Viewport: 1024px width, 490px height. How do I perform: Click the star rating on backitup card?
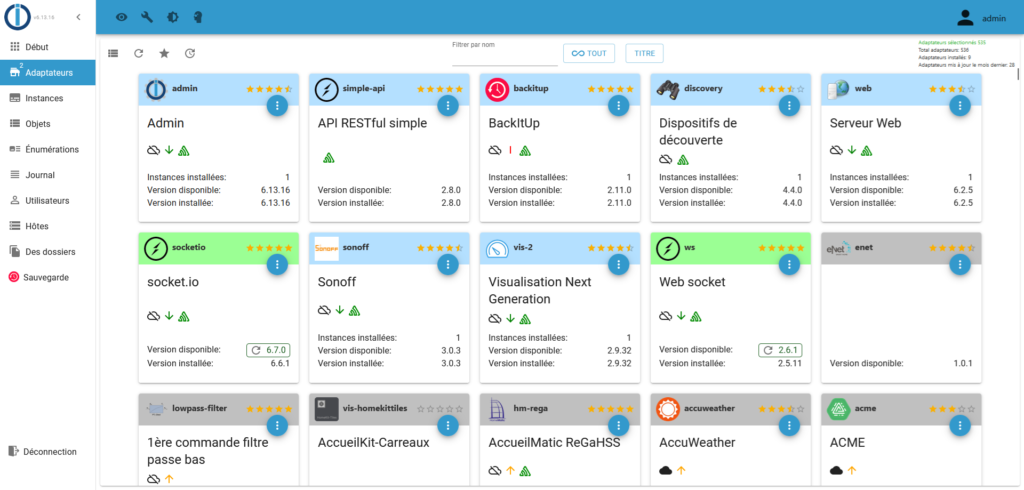[x=610, y=89]
